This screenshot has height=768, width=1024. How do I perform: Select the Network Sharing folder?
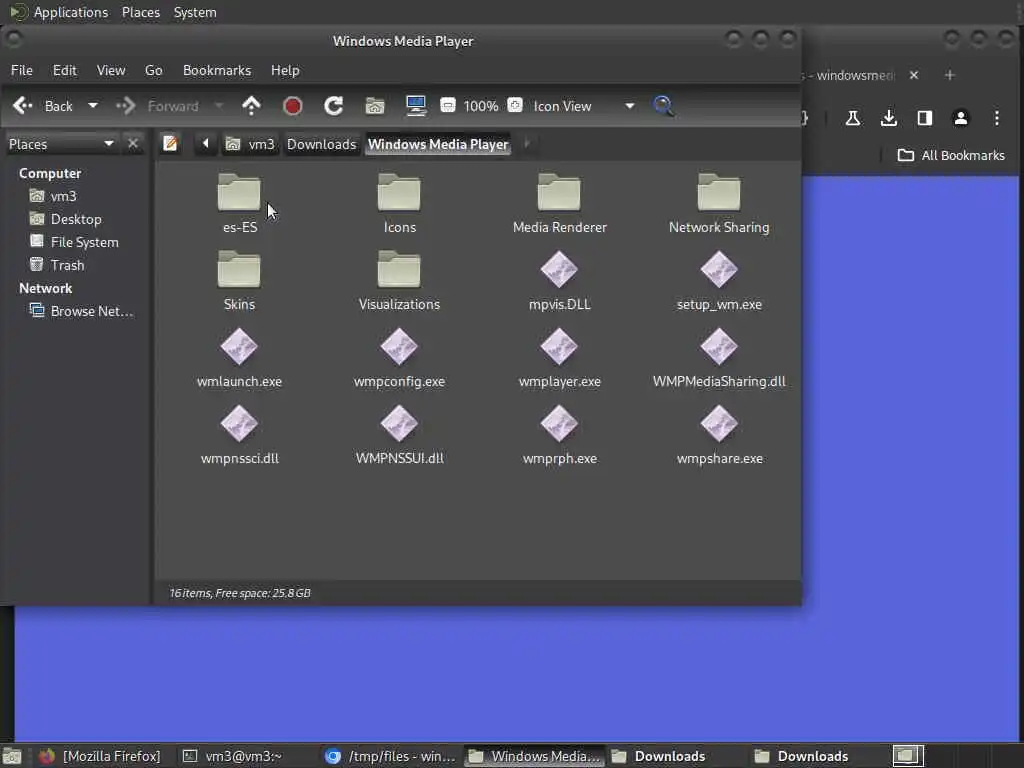click(x=719, y=203)
